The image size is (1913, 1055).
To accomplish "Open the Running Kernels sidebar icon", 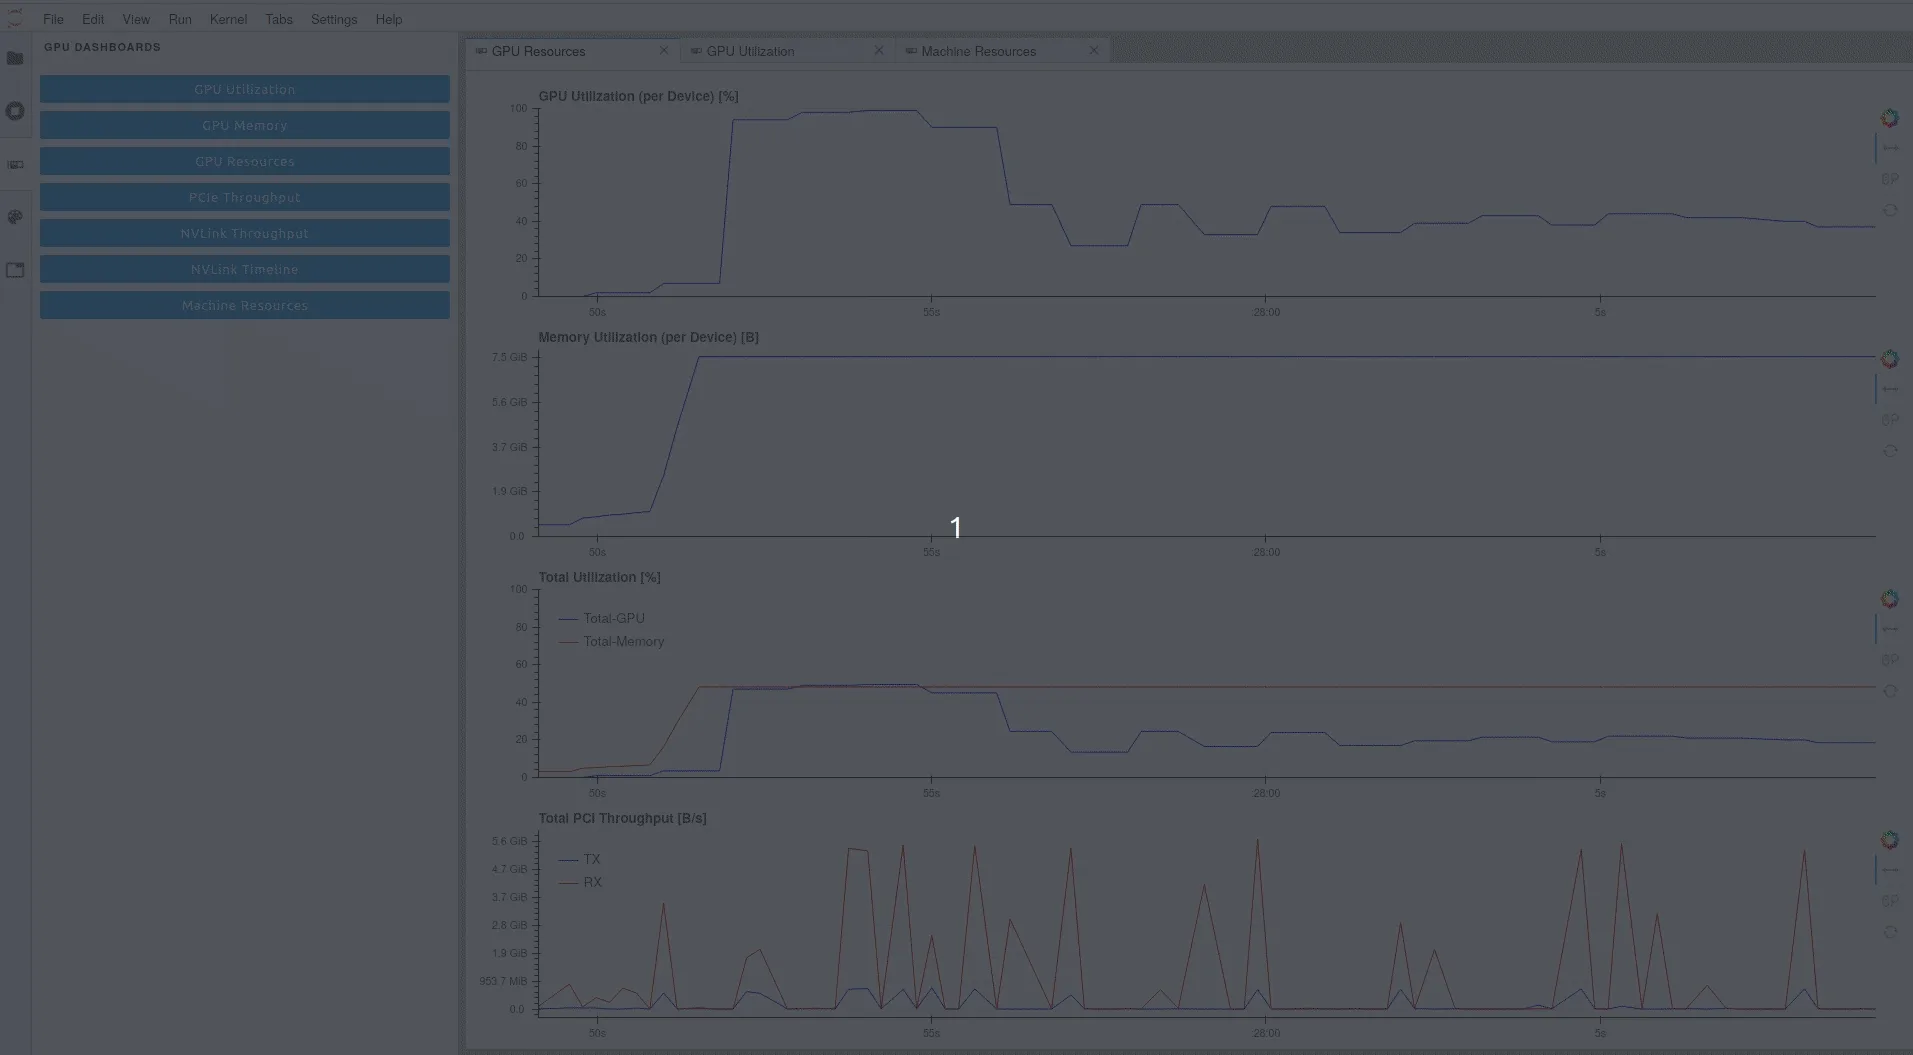I will pos(15,111).
